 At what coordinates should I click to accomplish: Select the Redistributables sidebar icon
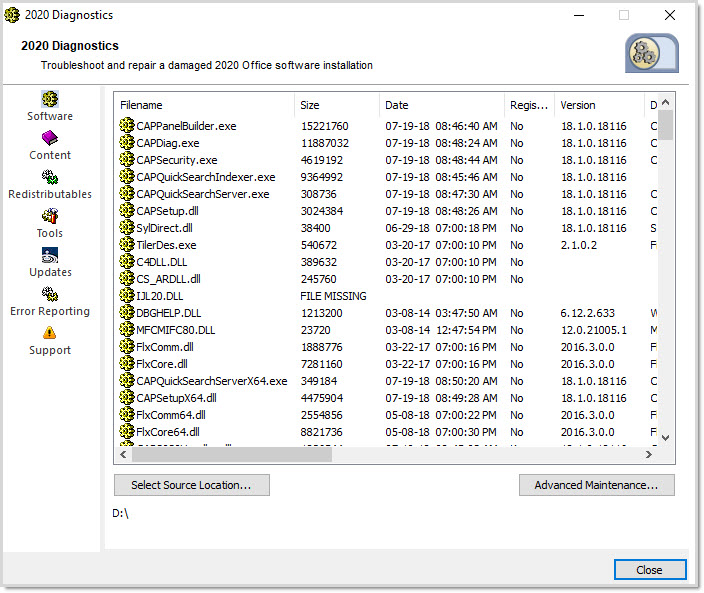pos(50,177)
